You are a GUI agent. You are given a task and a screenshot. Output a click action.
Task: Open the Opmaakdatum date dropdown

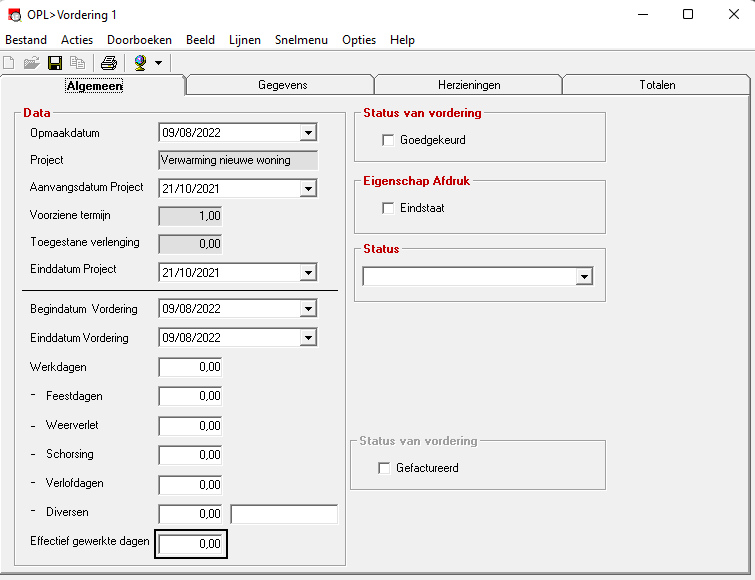pos(308,132)
